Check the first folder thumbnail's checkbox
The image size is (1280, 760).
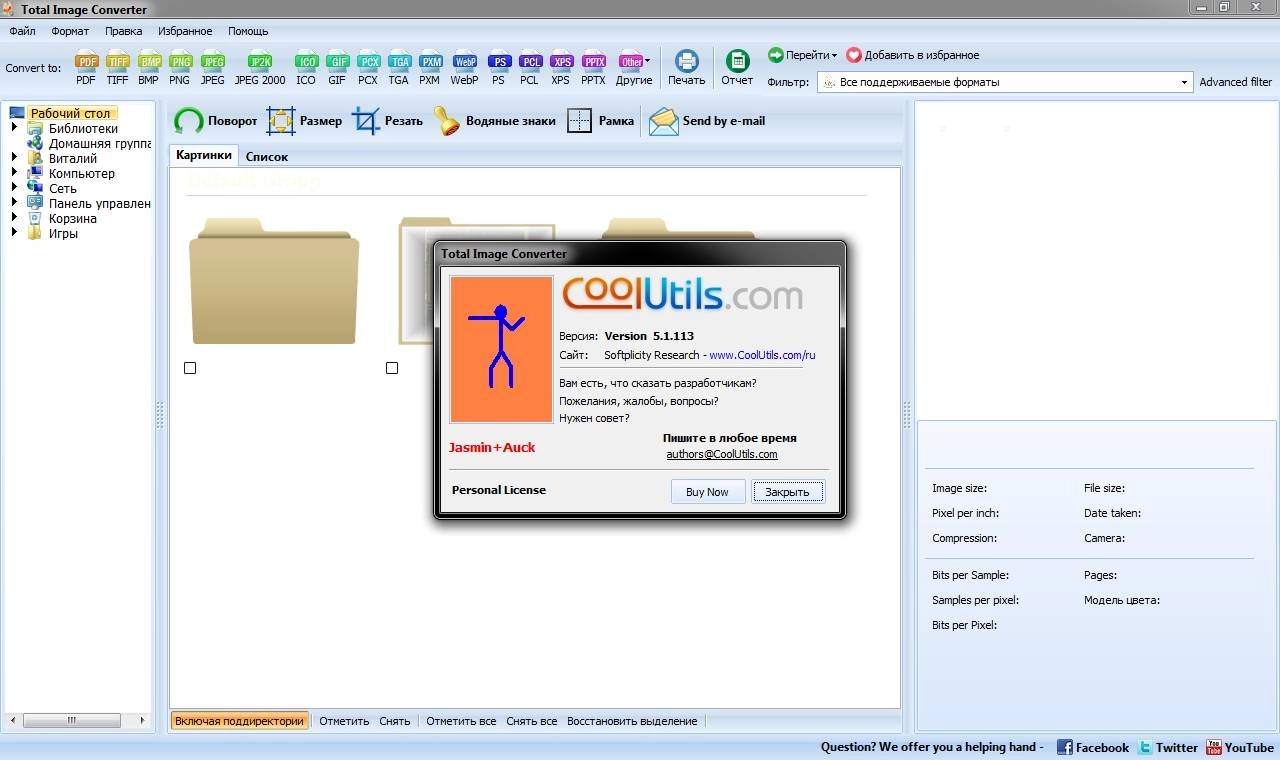point(190,368)
